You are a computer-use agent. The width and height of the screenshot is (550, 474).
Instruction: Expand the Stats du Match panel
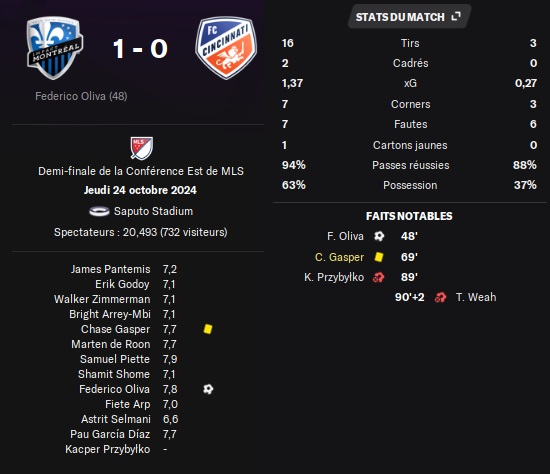pyautogui.click(x=456, y=16)
